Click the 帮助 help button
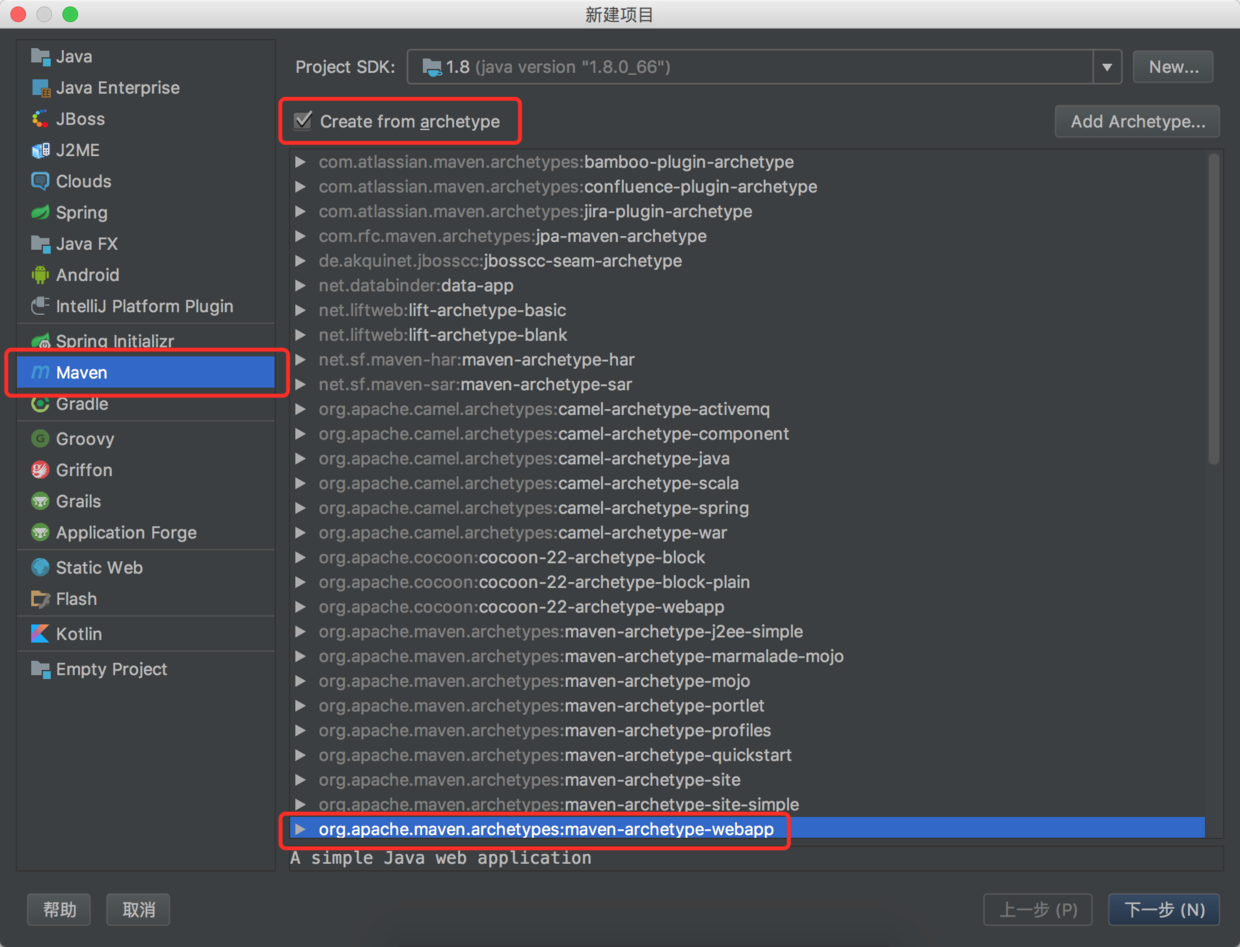The height and width of the screenshot is (947, 1240). pos(59,910)
